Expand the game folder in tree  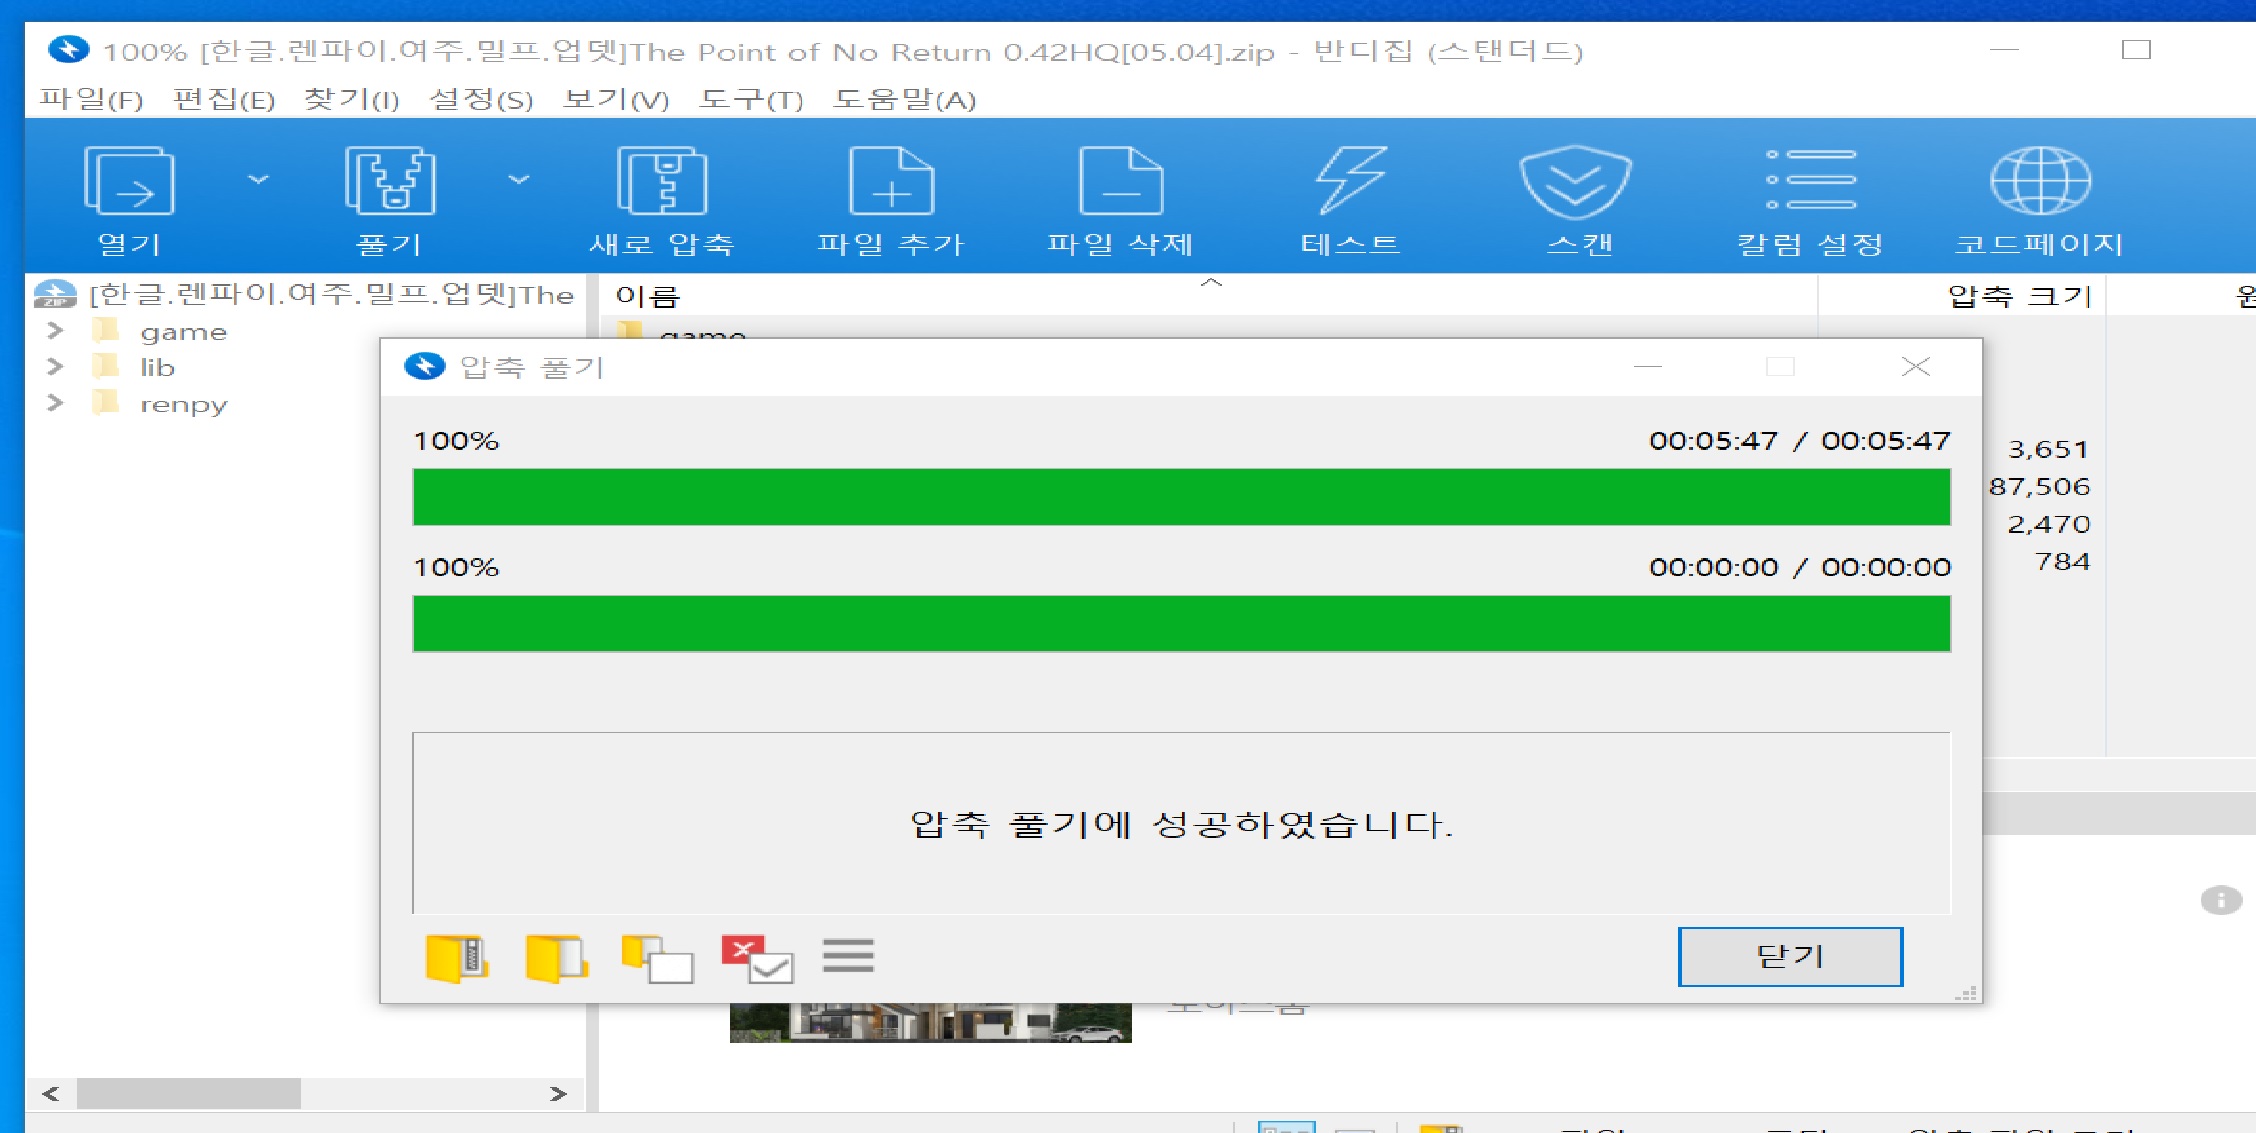[55, 331]
